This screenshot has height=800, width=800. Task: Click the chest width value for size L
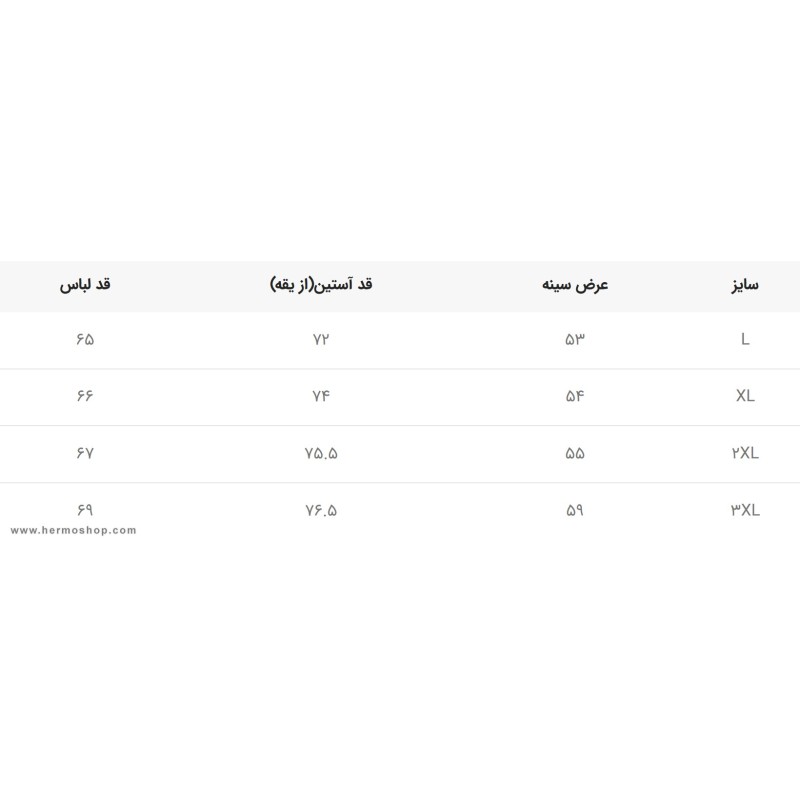pyautogui.click(x=575, y=339)
